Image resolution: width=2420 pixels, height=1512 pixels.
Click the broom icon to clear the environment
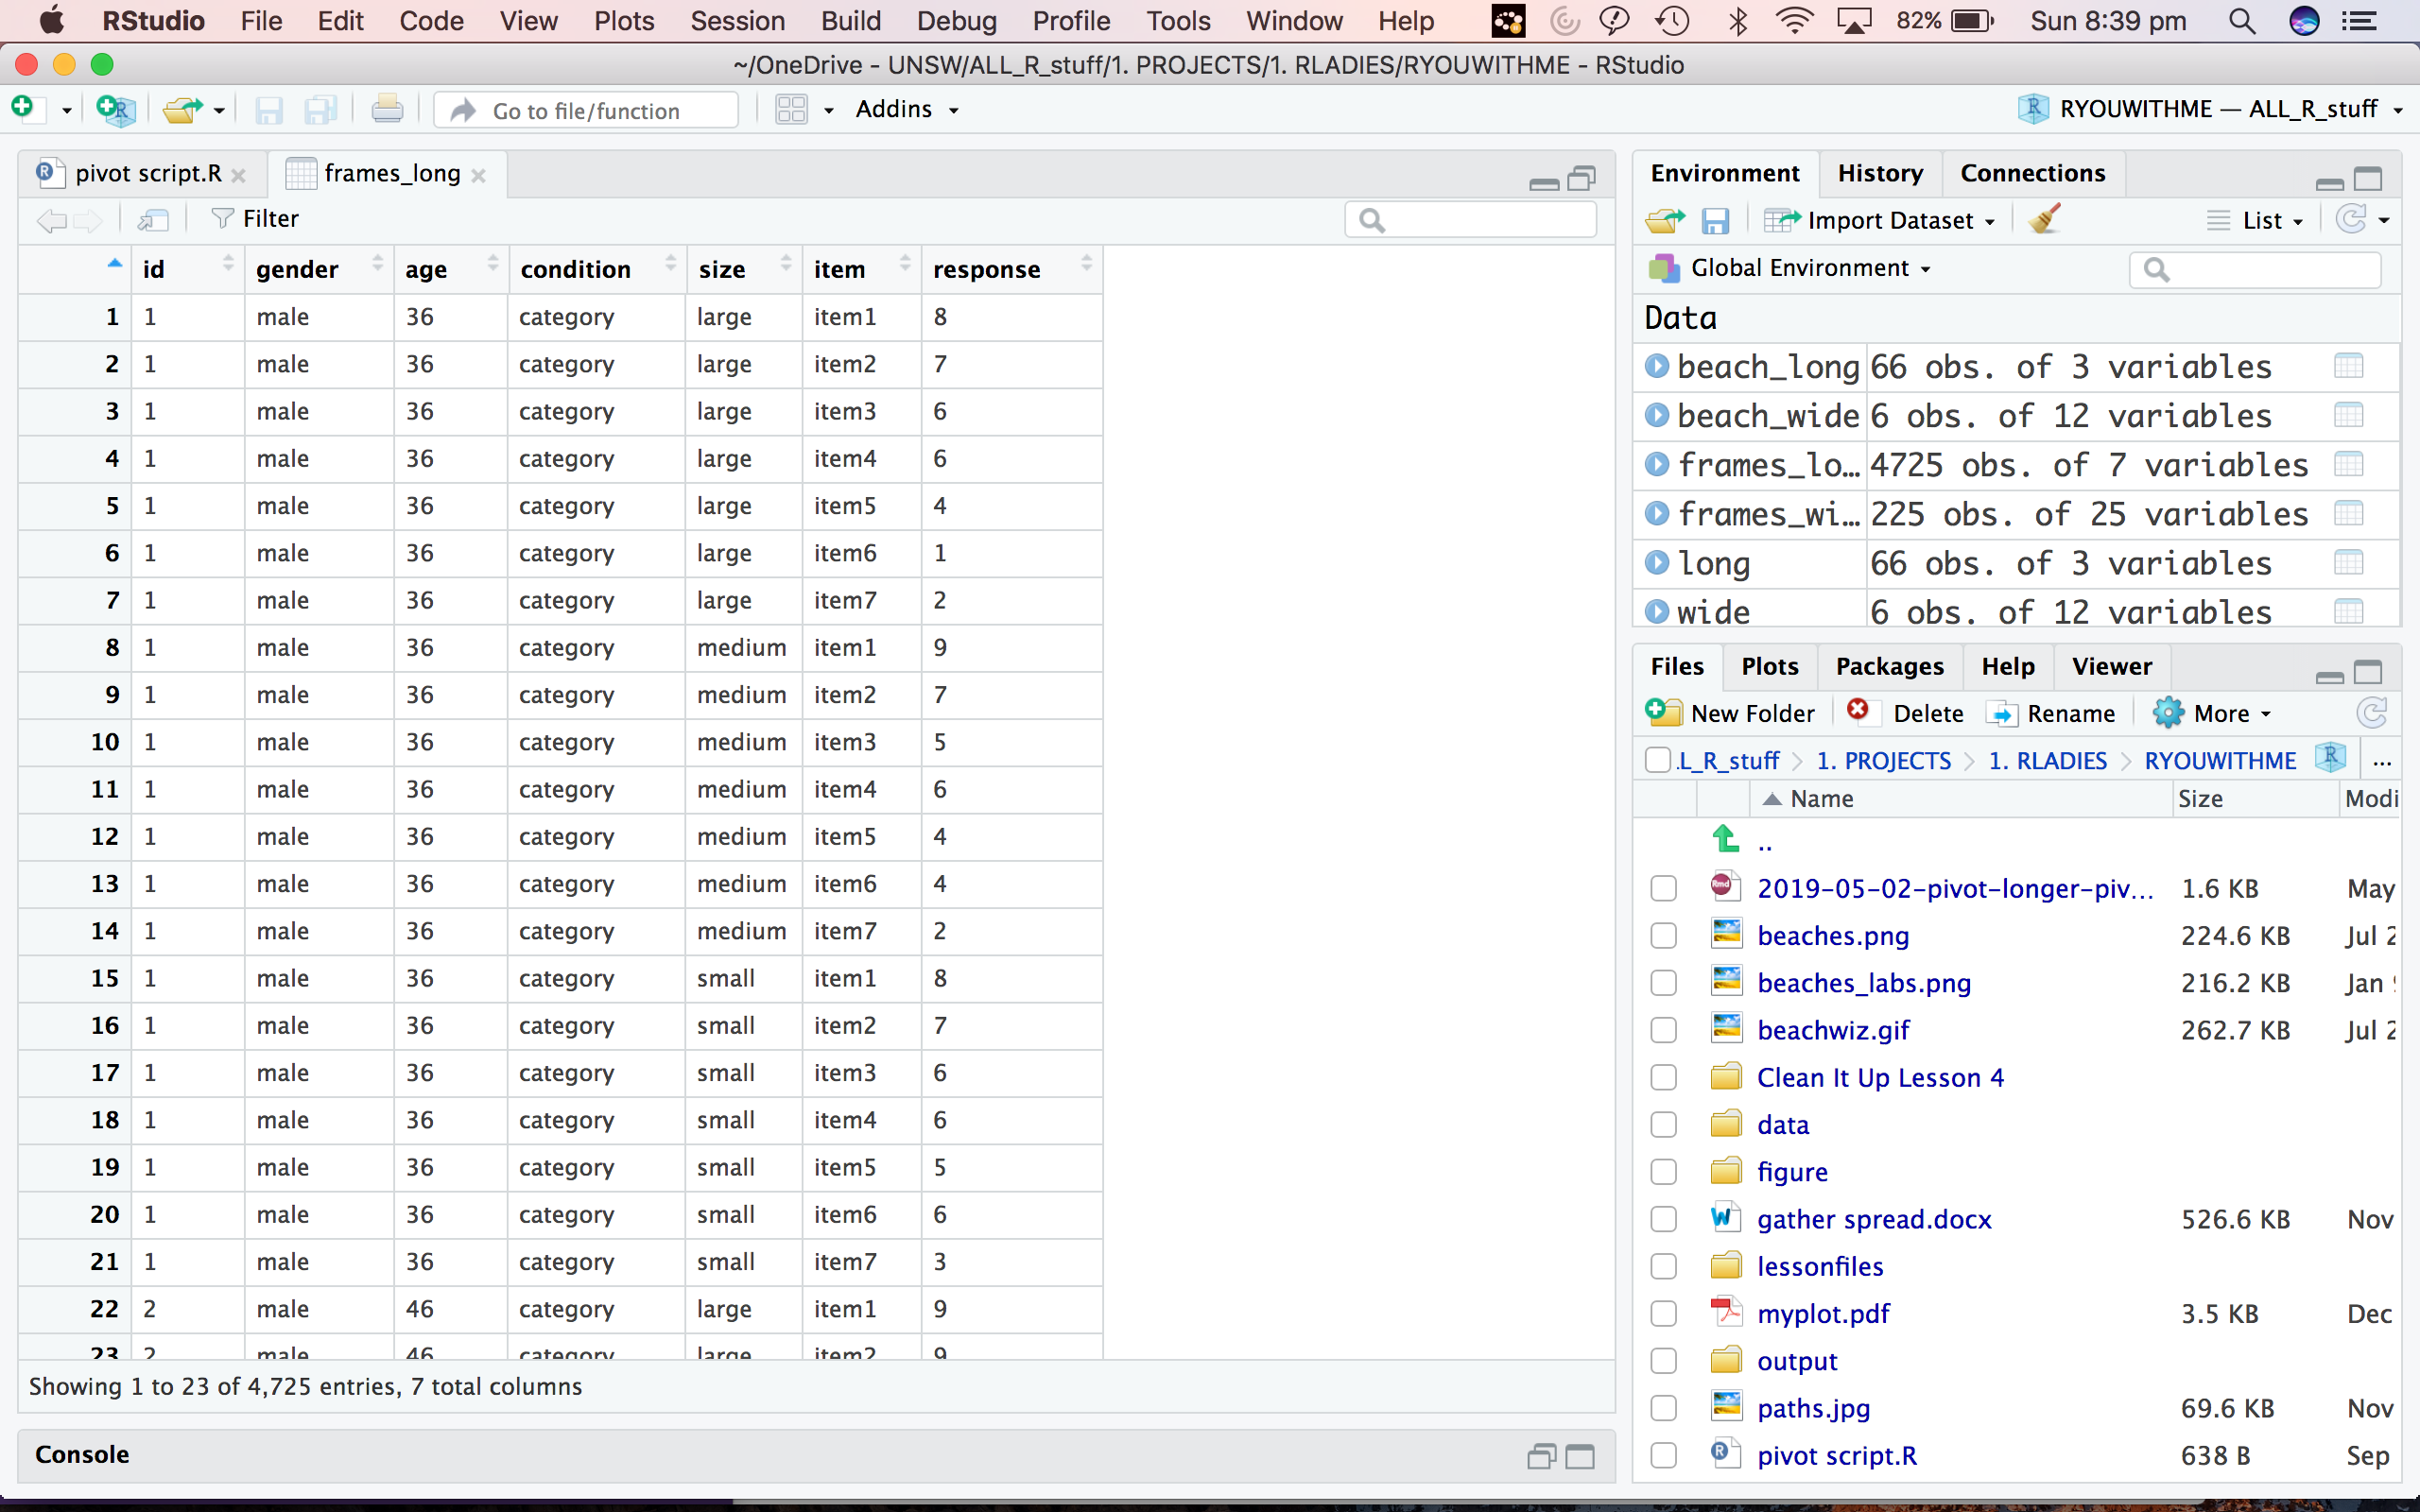point(2045,219)
